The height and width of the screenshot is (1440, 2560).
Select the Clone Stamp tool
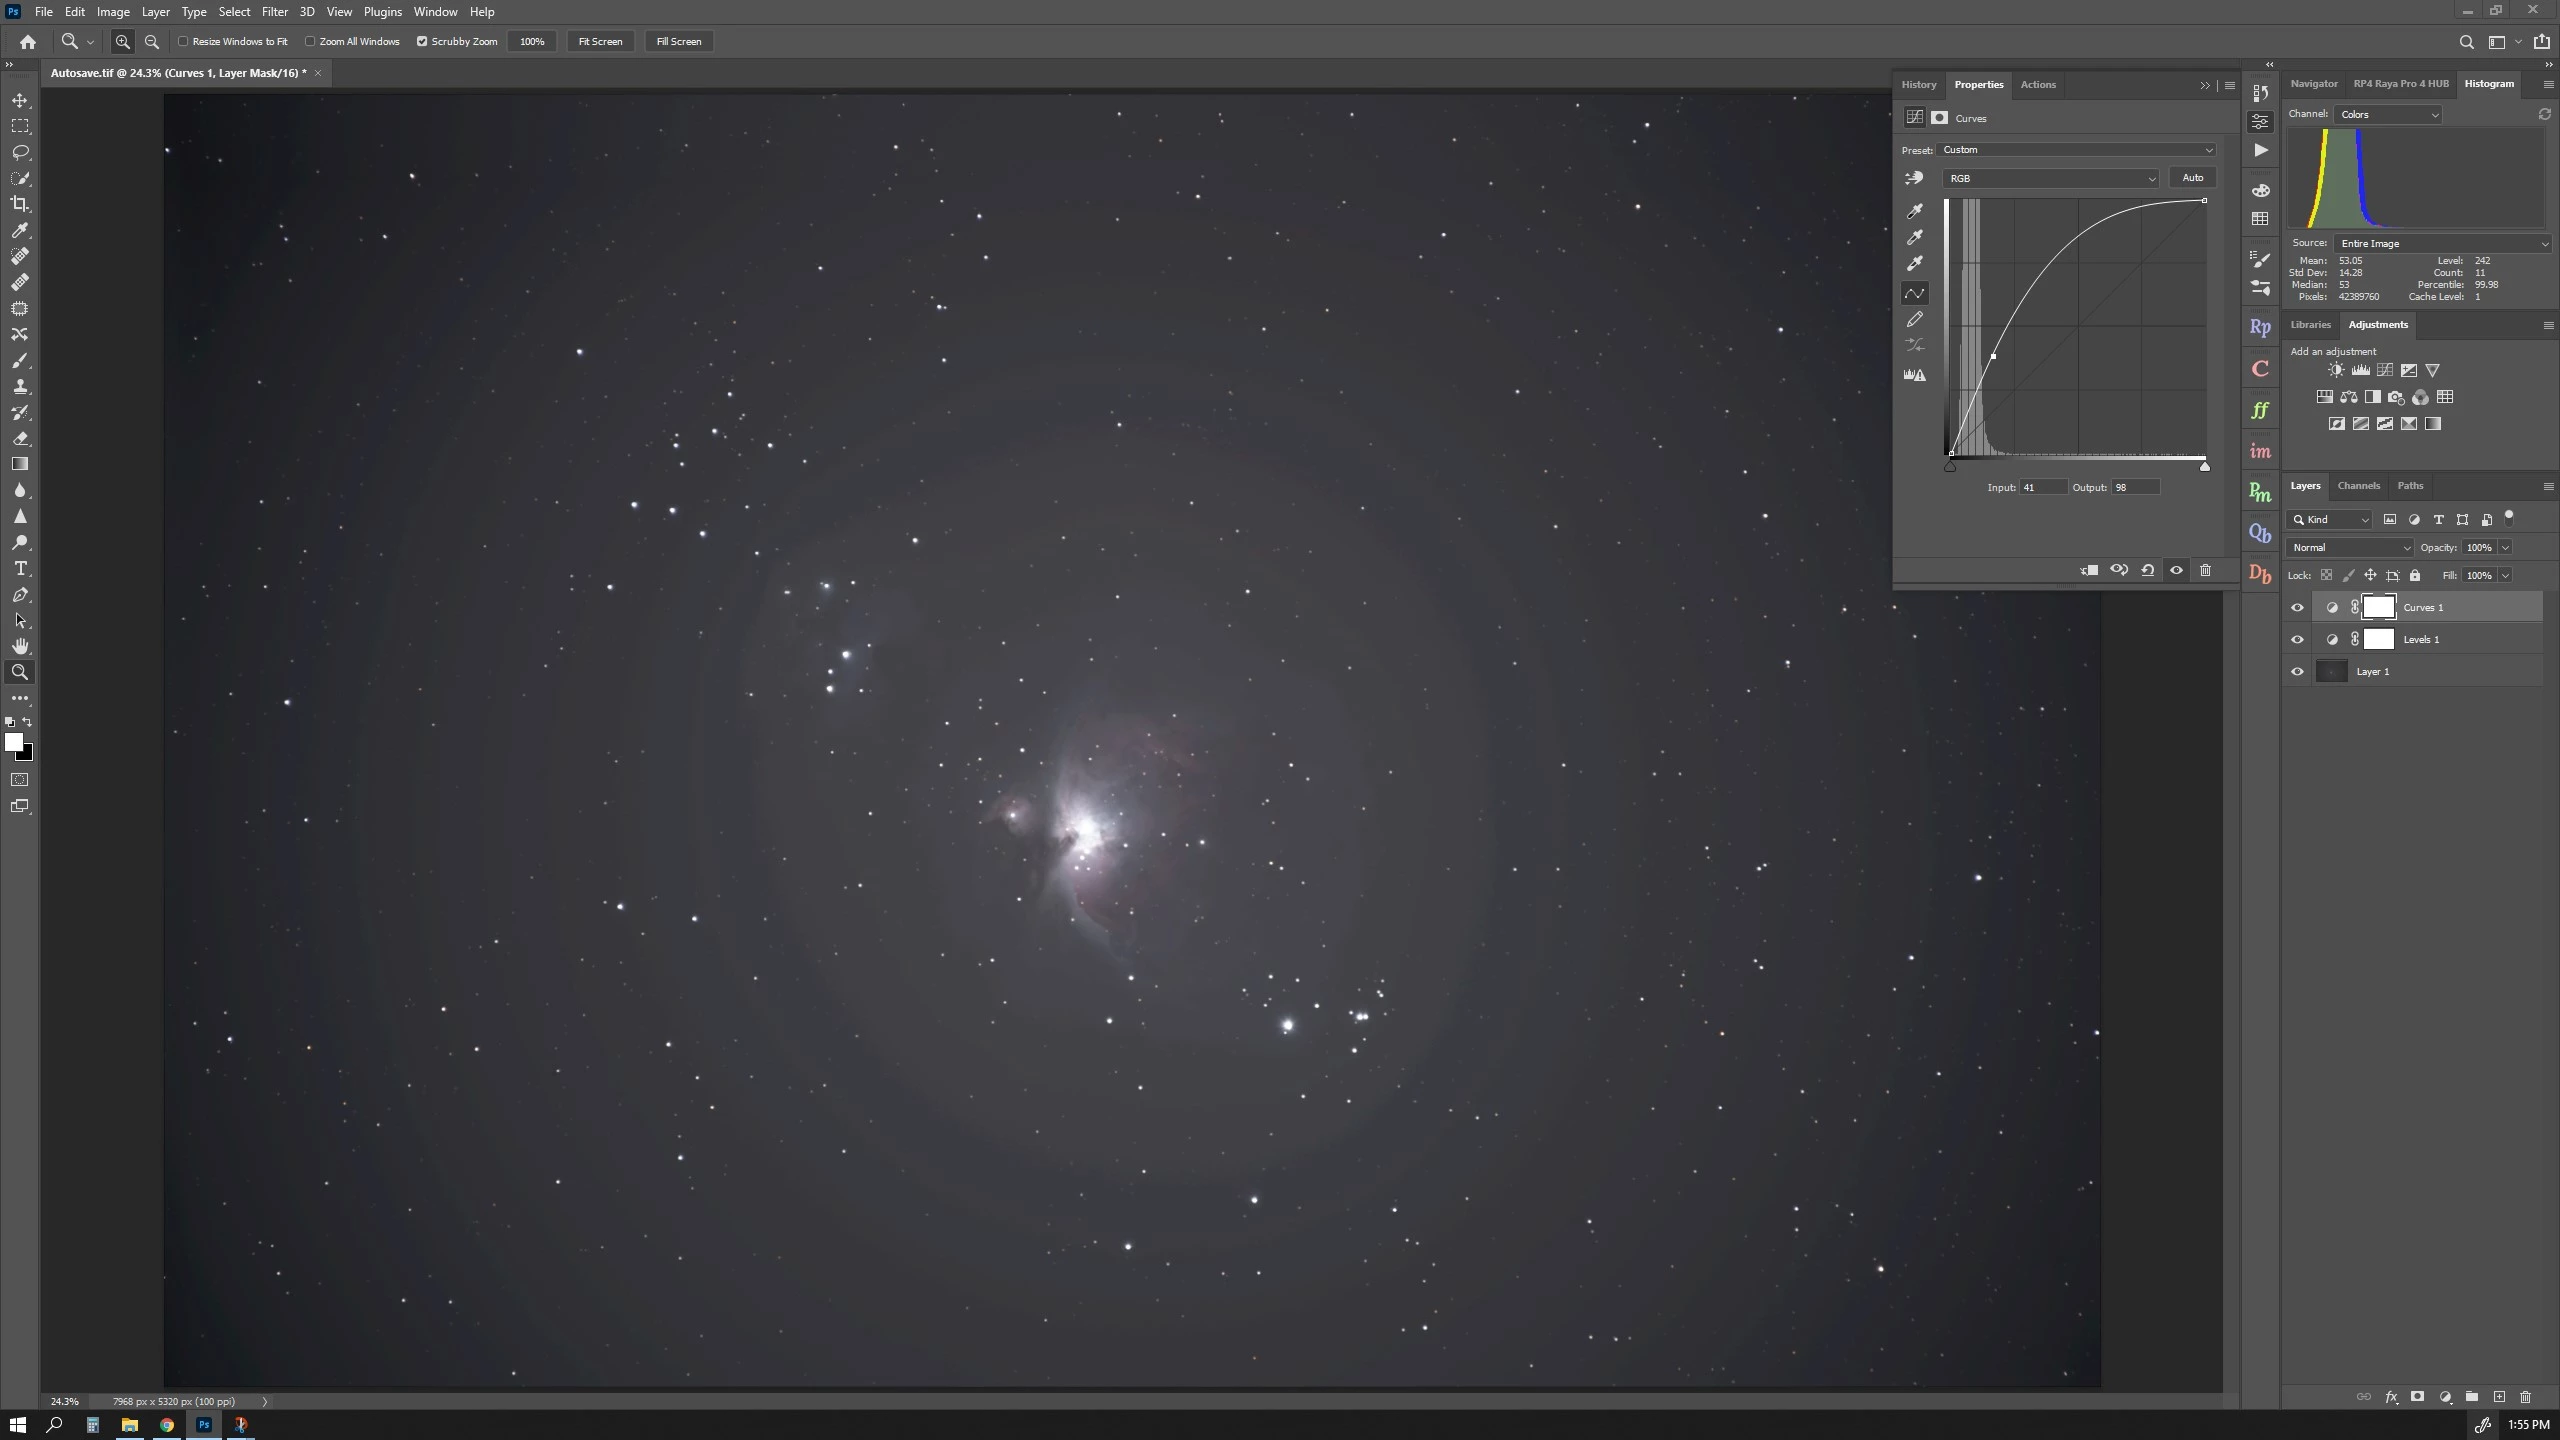(x=20, y=386)
